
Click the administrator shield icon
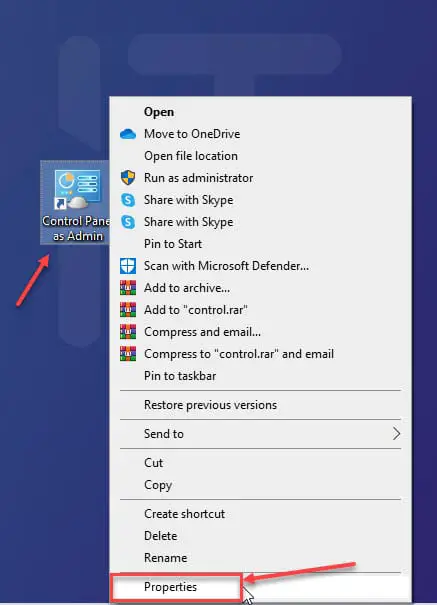(x=128, y=178)
